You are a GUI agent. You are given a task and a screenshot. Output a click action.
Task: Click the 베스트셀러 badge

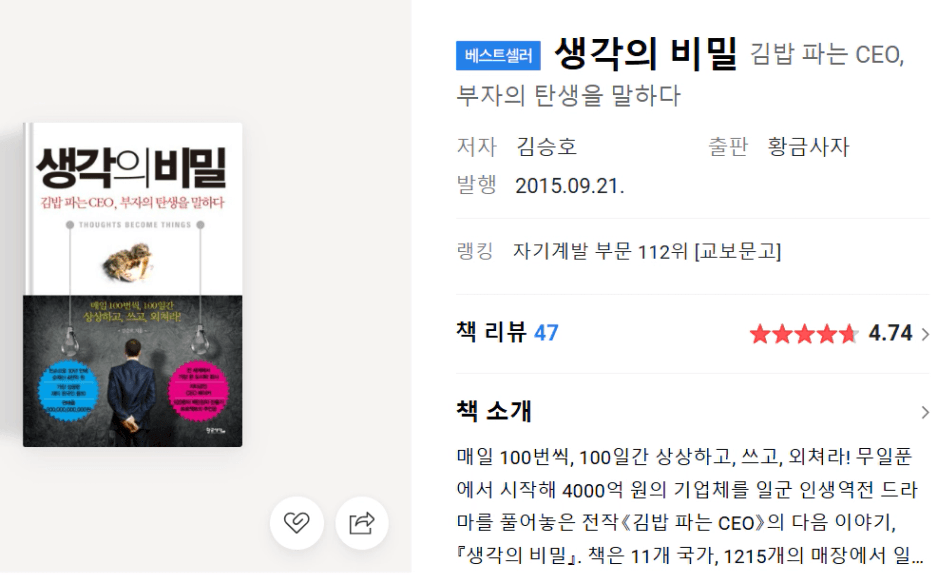tap(498, 56)
